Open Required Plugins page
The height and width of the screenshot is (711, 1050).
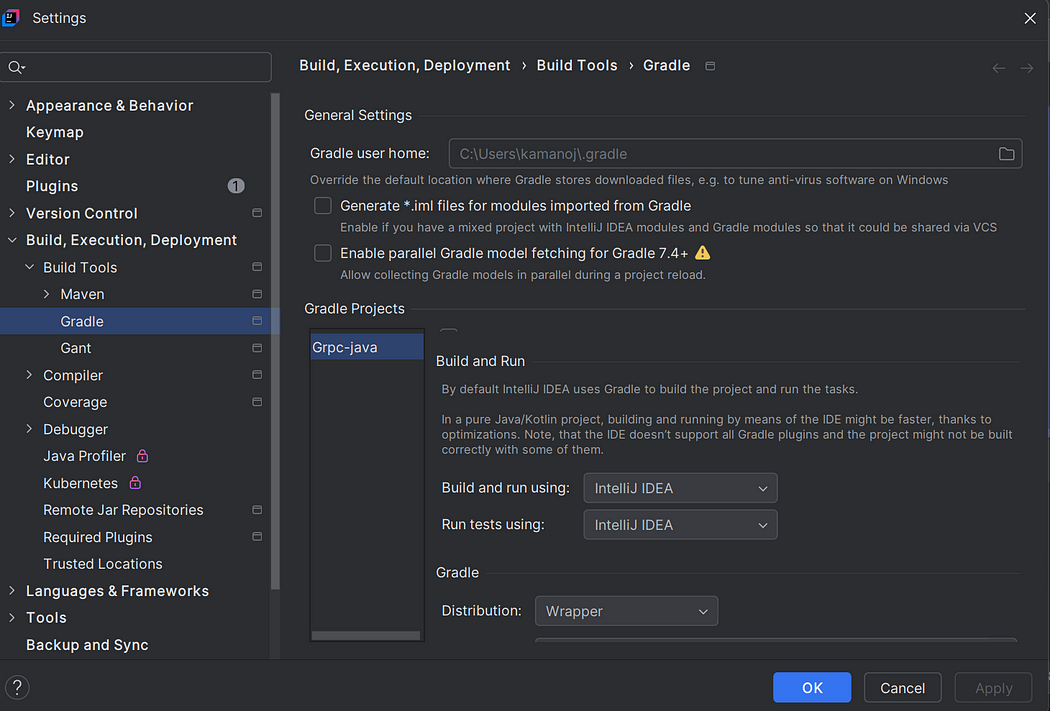point(98,538)
